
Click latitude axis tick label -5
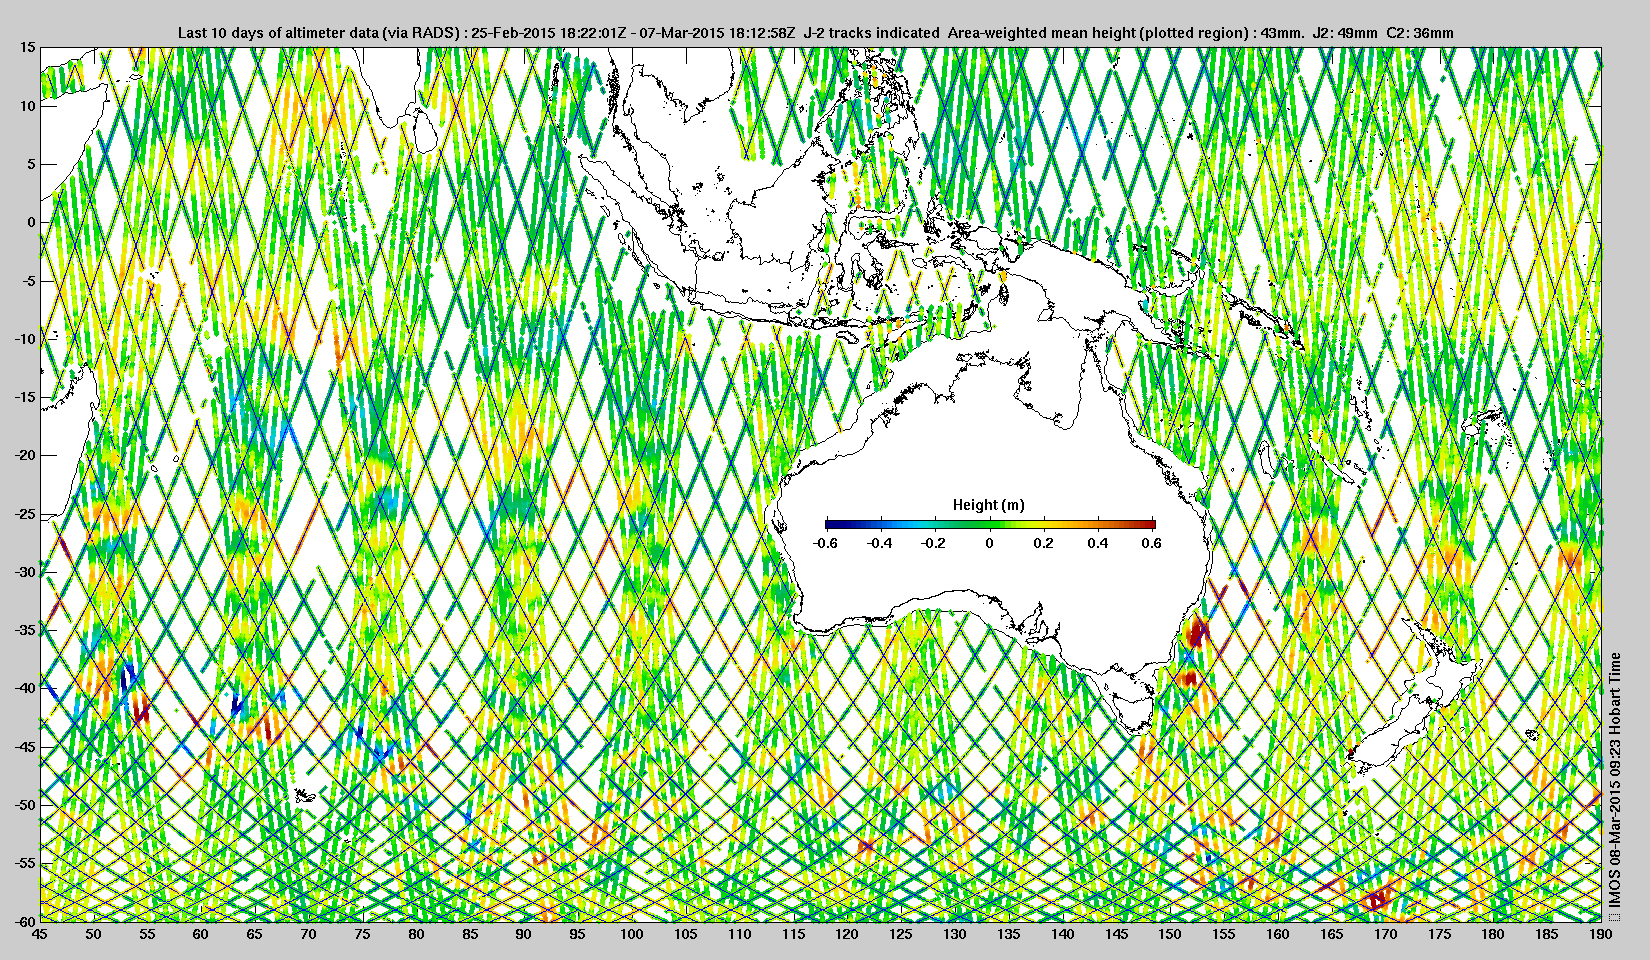point(29,281)
